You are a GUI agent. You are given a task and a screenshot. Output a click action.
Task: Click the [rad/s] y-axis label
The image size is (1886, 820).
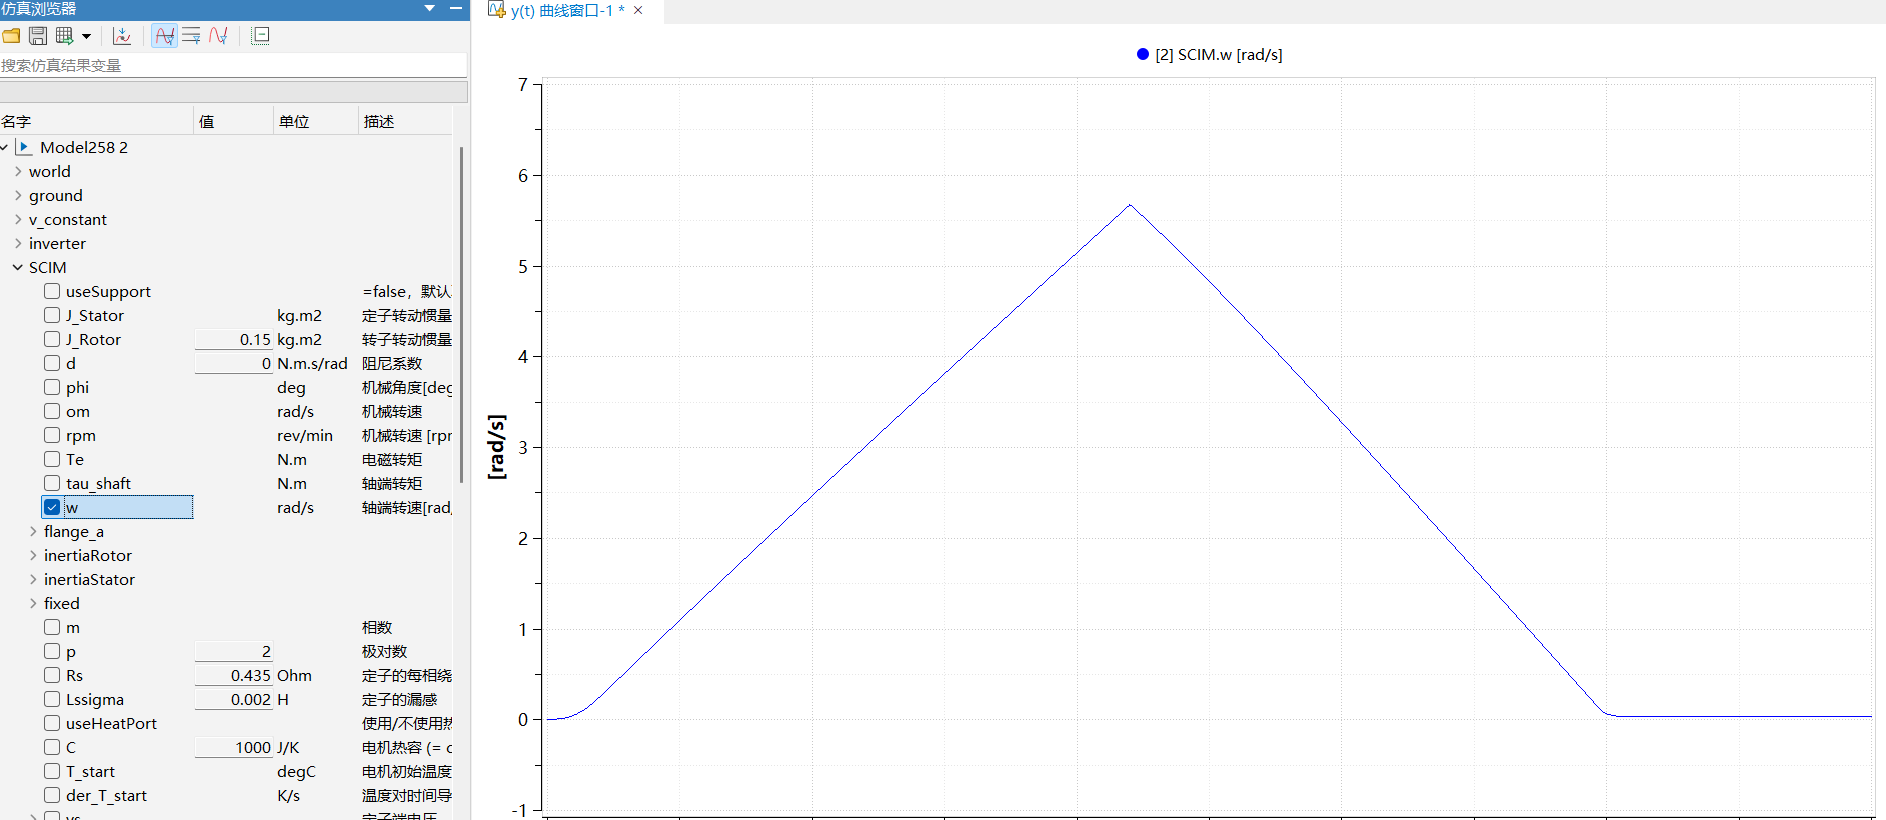[x=497, y=447]
